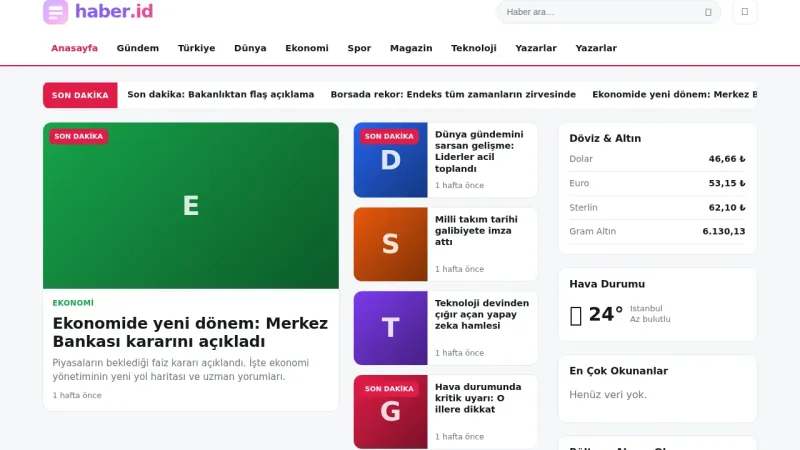The image size is (800, 450).
Task: Click the EKONOMİ category label
Action: coord(73,303)
